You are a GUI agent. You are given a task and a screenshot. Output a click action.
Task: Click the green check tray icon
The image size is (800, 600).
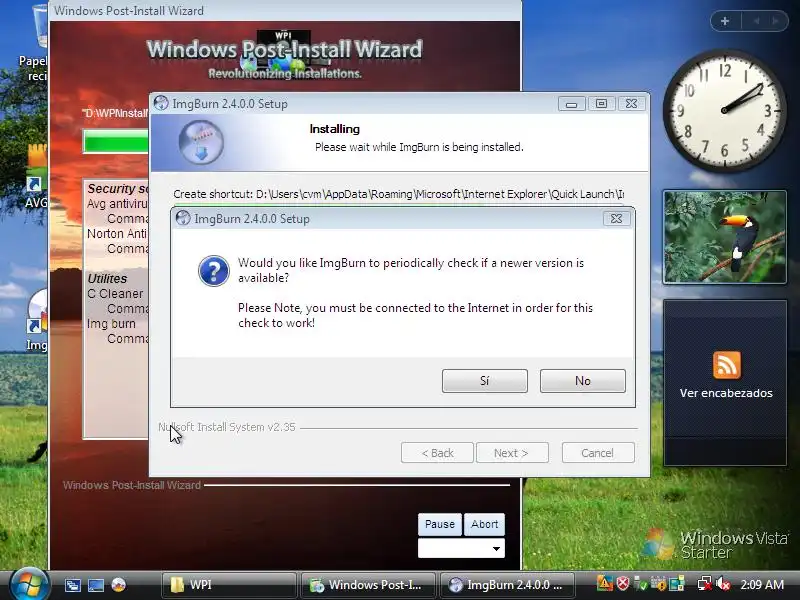tap(641, 583)
